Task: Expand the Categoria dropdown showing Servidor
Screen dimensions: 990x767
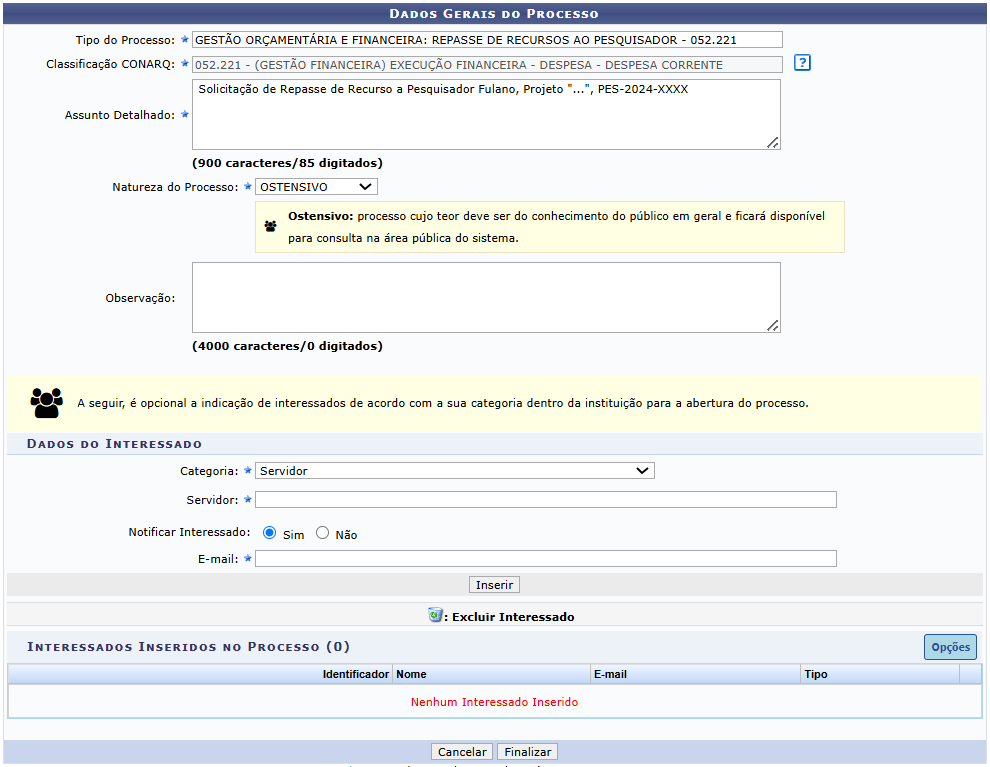Action: 454,470
